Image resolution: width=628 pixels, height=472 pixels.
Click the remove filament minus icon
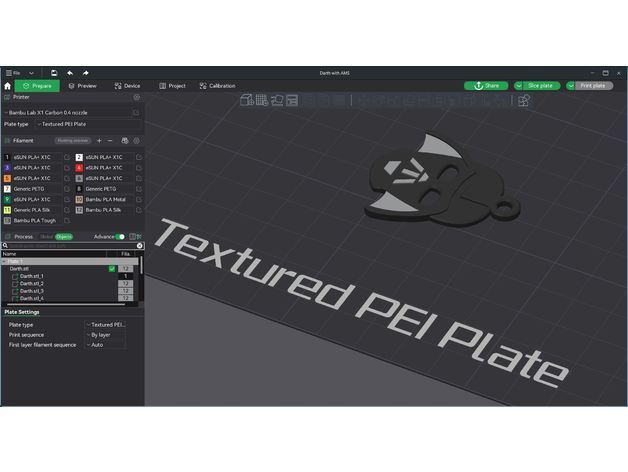click(x=110, y=141)
